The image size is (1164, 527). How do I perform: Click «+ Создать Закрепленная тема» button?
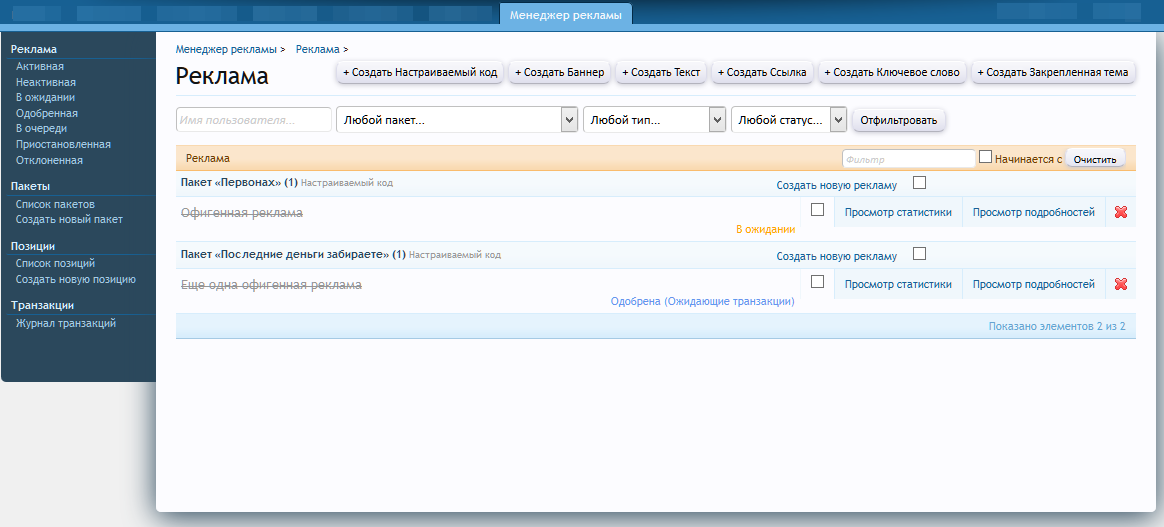click(1053, 73)
